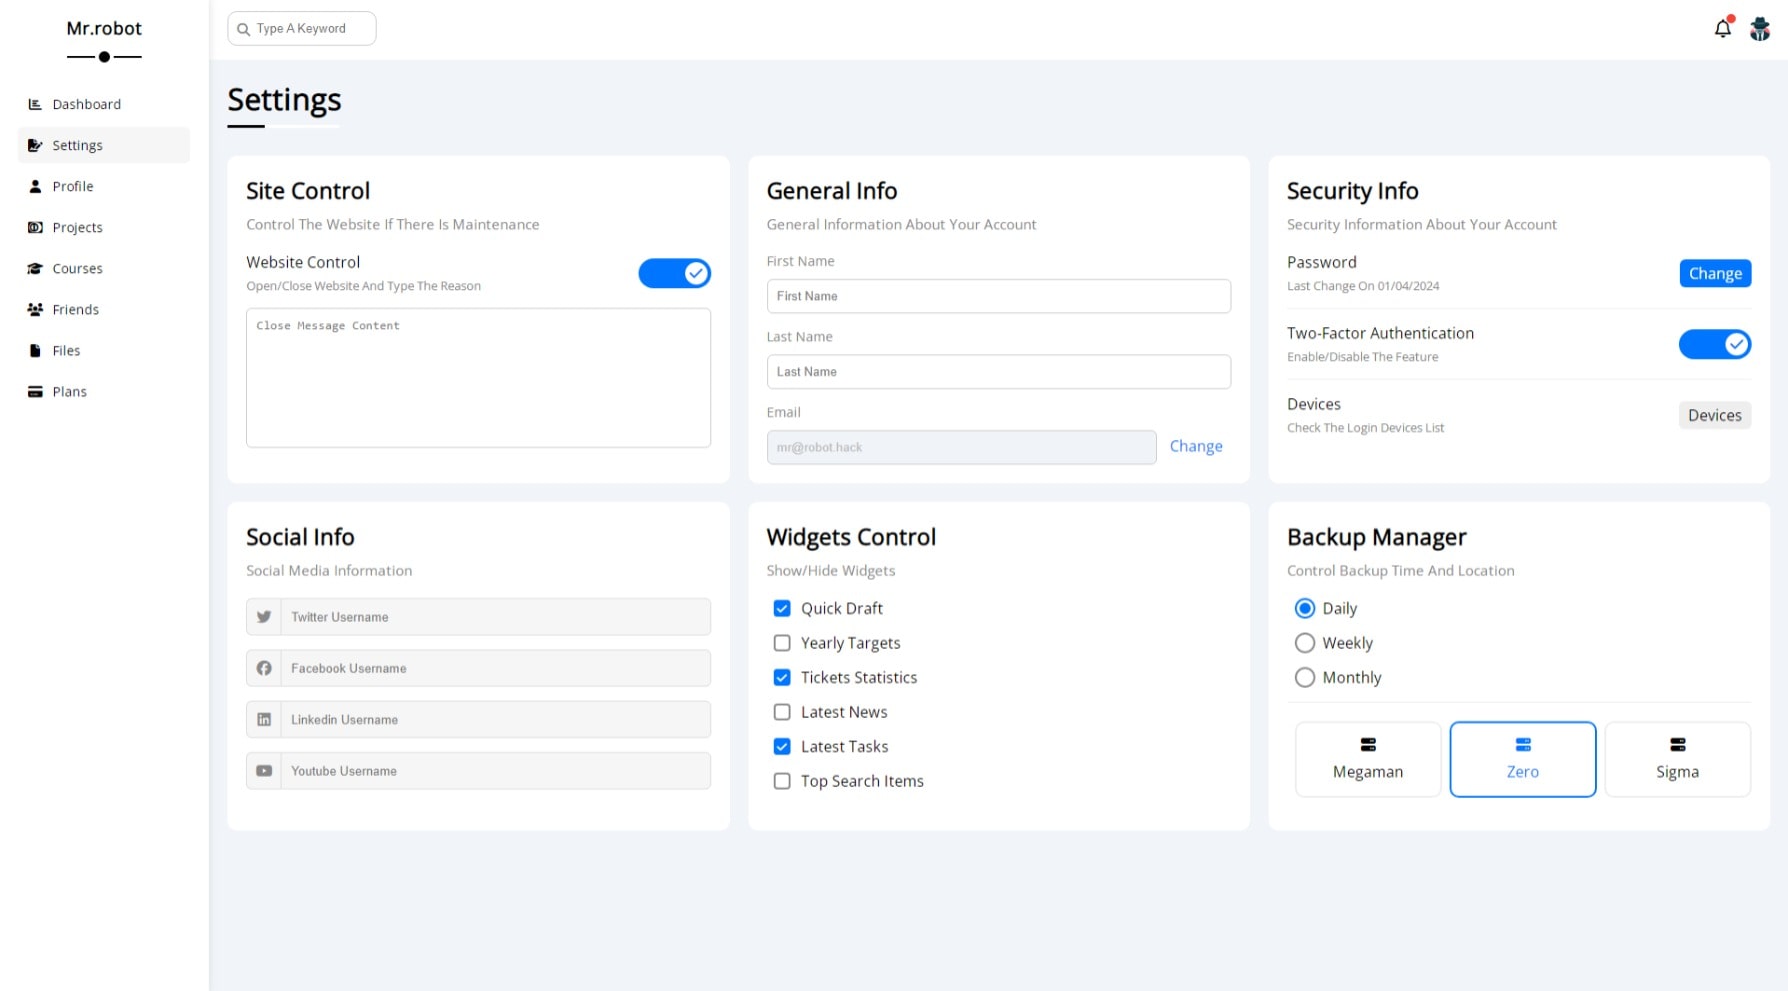Focus the Close Message Content textarea
Image resolution: width=1788 pixels, height=991 pixels.
click(x=478, y=378)
